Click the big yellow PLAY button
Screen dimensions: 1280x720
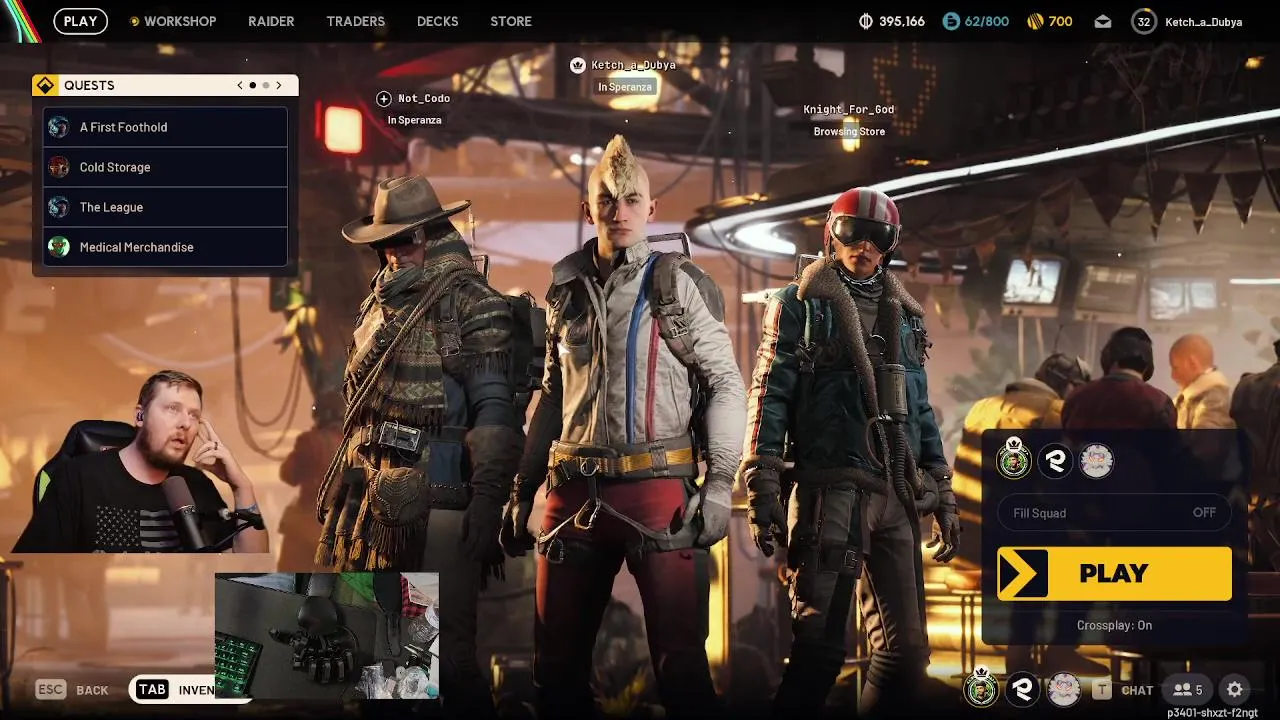coord(1114,573)
